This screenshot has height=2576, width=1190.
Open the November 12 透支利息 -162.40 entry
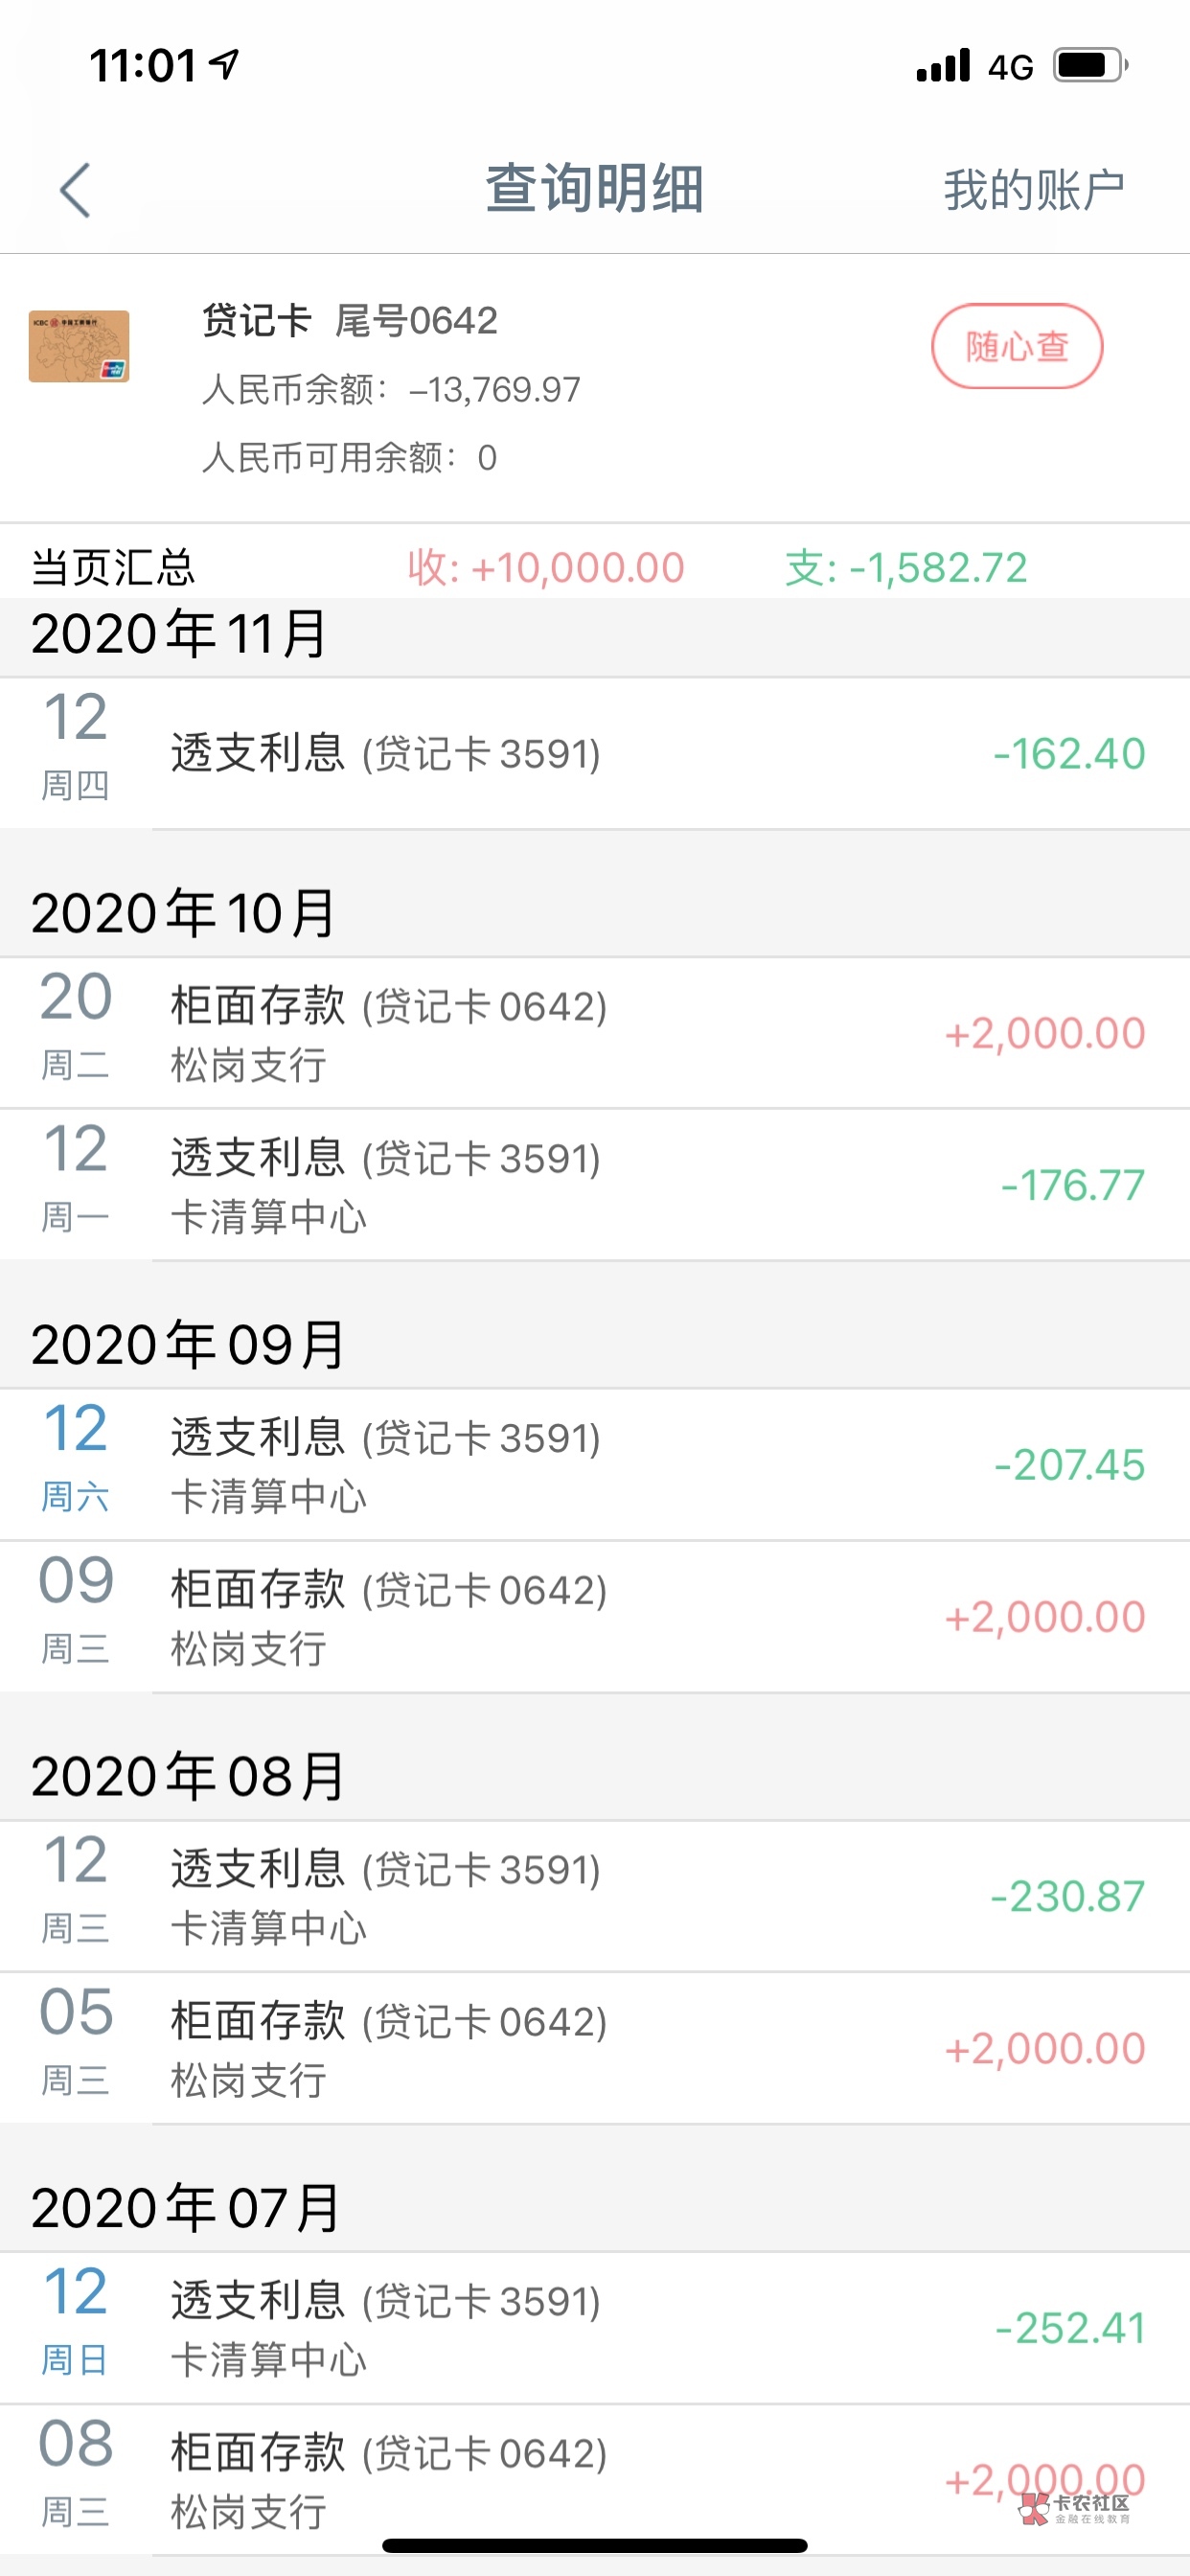(595, 753)
